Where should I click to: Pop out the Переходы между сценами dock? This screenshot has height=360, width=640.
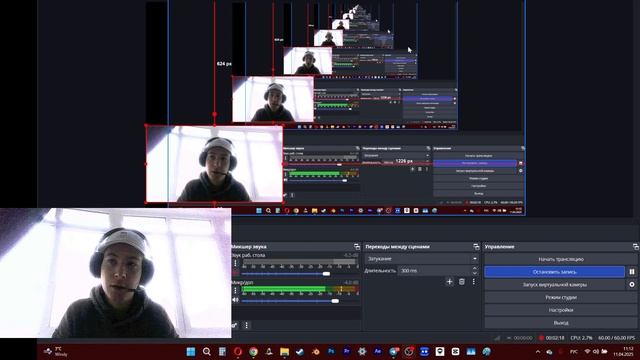(476, 247)
